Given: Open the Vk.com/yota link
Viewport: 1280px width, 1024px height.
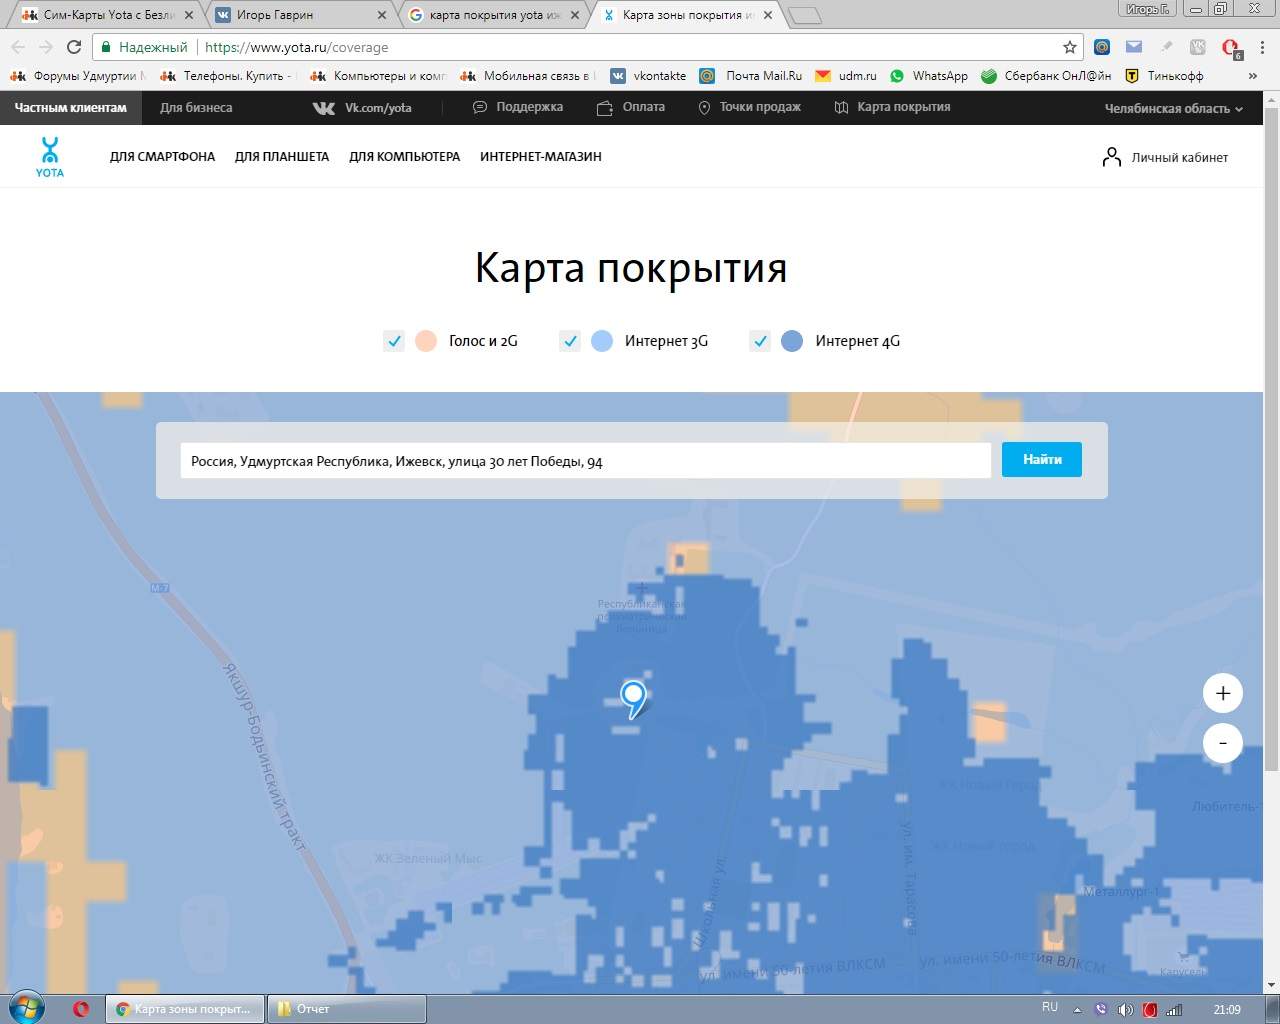Looking at the screenshot, I should point(378,108).
